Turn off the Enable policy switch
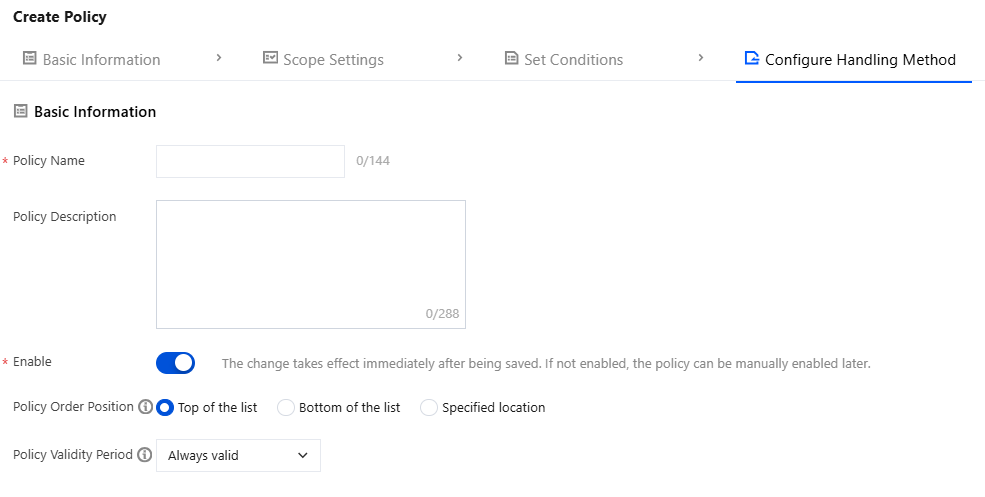This screenshot has width=985, height=497. [x=175, y=363]
